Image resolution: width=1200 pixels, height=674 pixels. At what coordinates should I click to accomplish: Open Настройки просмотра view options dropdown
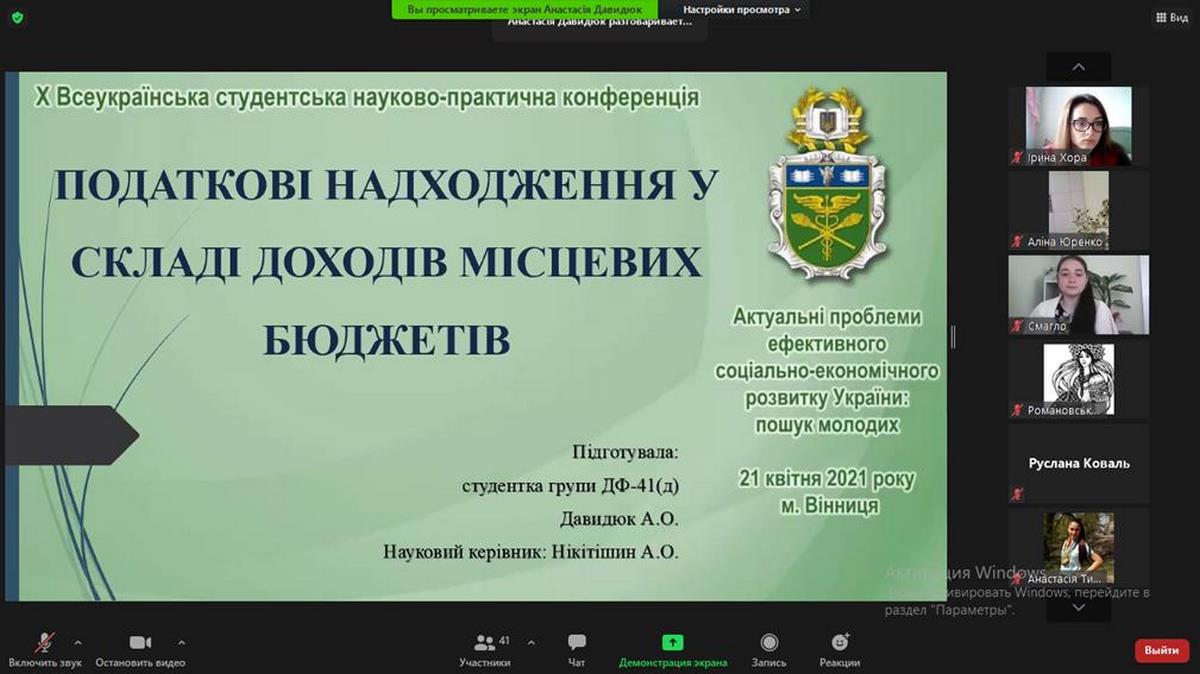(x=742, y=10)
